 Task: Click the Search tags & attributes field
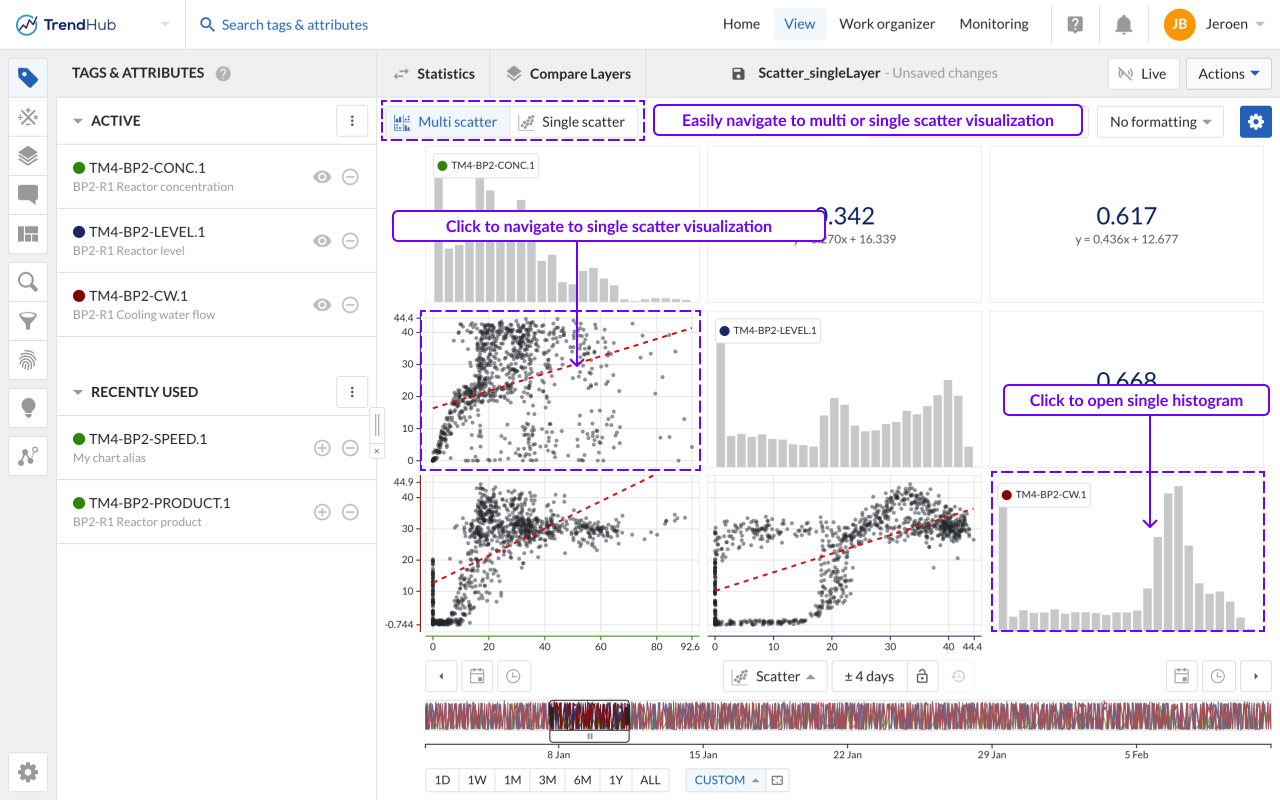(294, 24)
